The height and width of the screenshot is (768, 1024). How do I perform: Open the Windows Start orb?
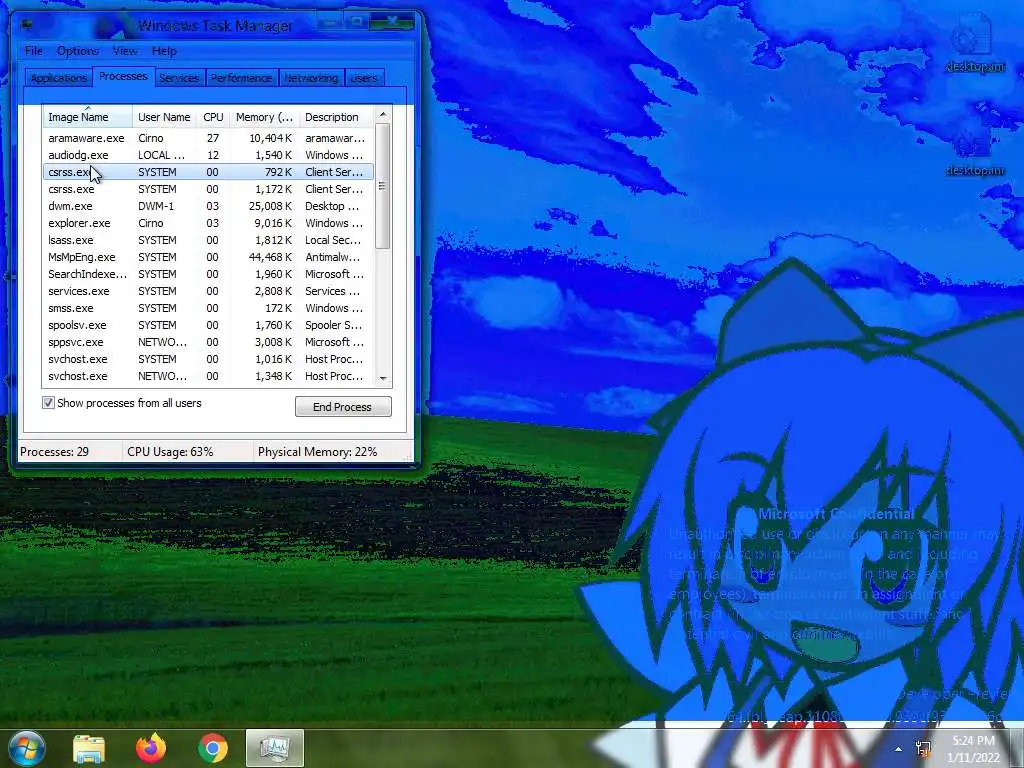(27, 748)
